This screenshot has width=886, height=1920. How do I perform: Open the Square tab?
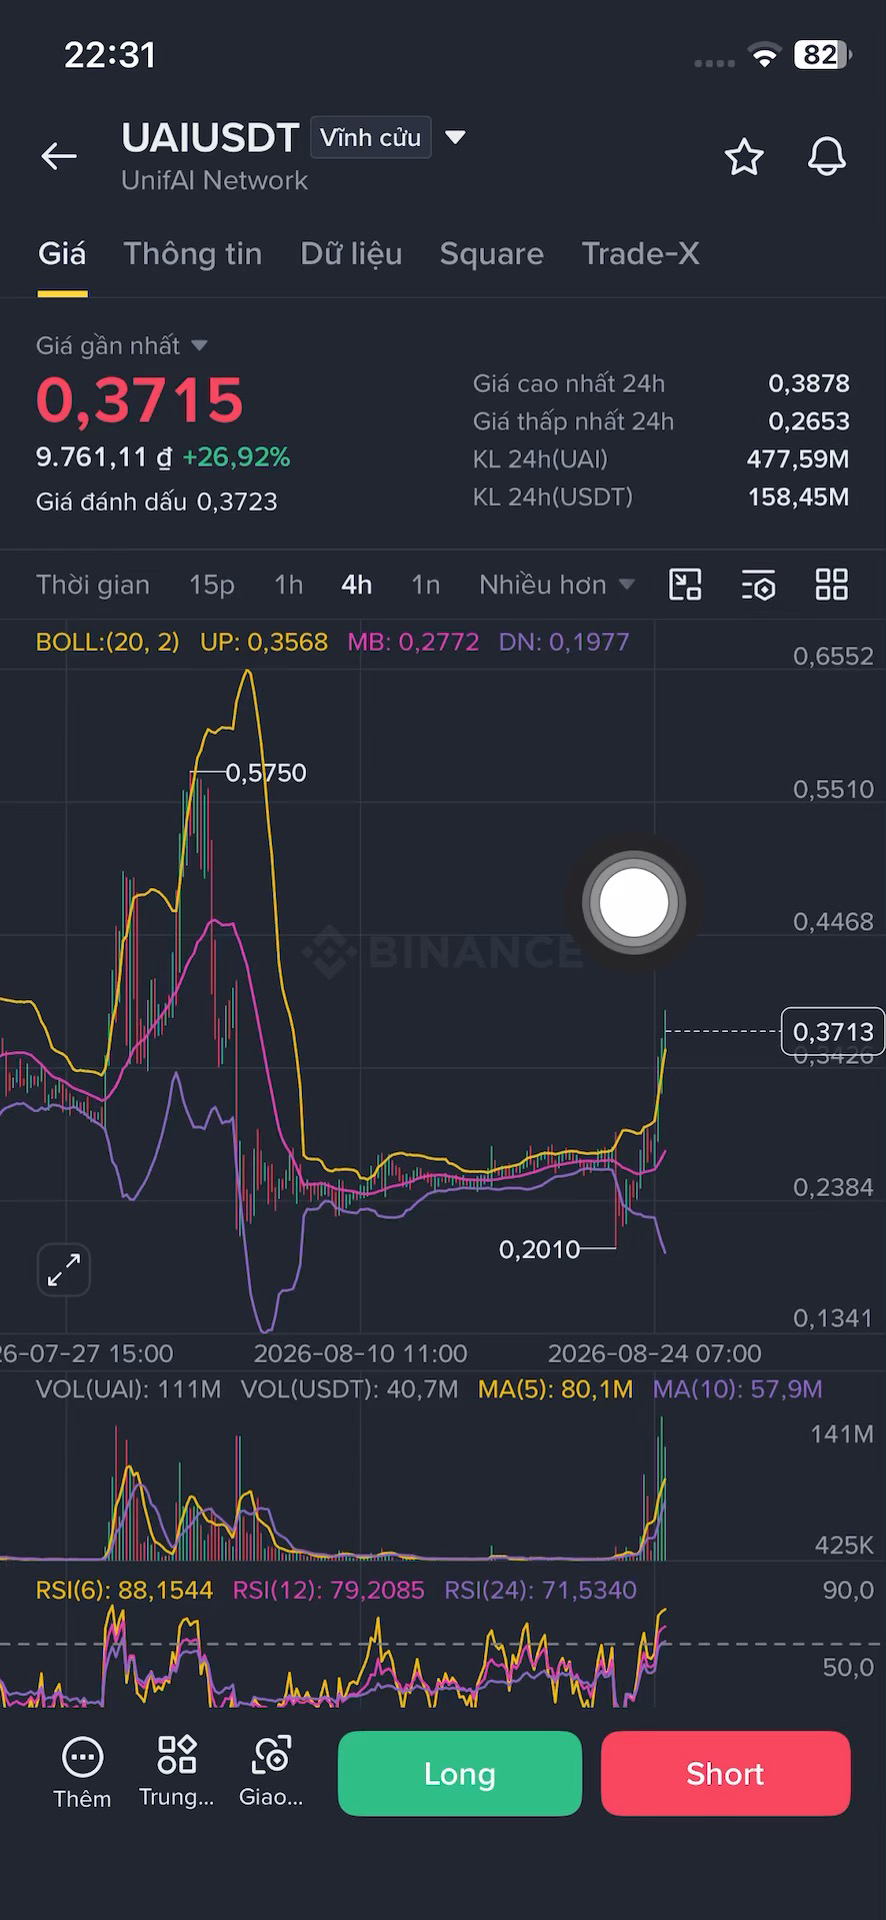(x=492, y=254)
